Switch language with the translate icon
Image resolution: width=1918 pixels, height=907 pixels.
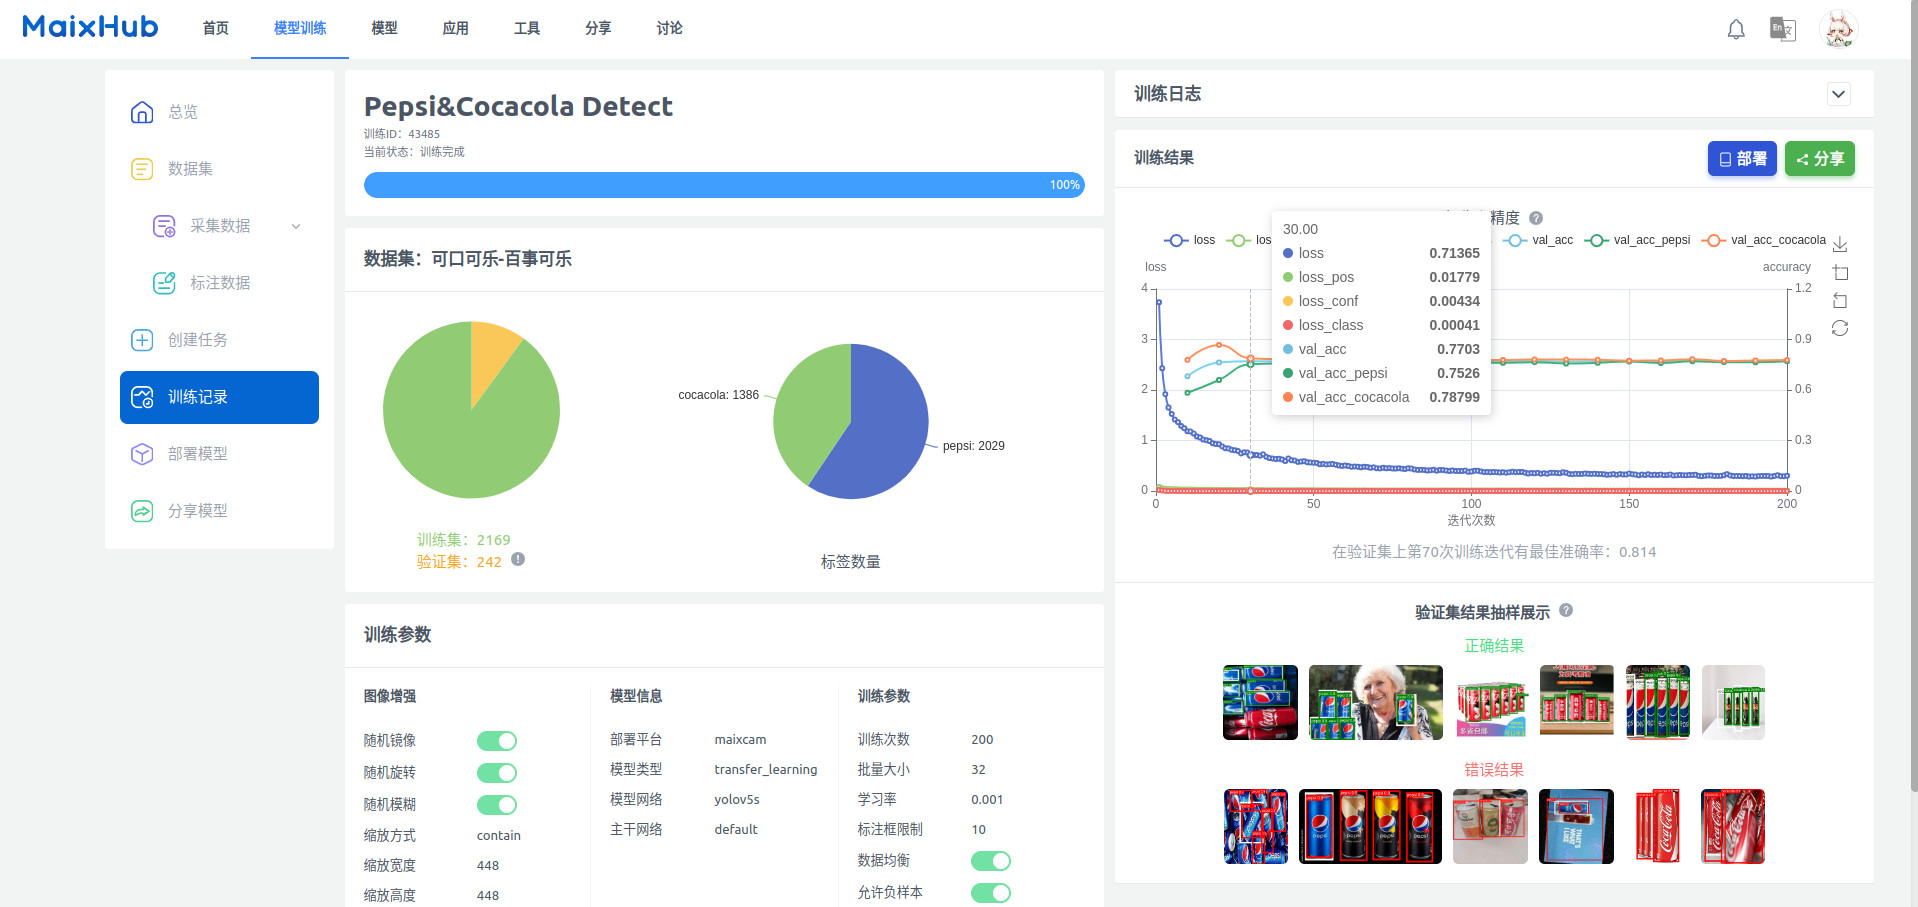[1783, 29]
